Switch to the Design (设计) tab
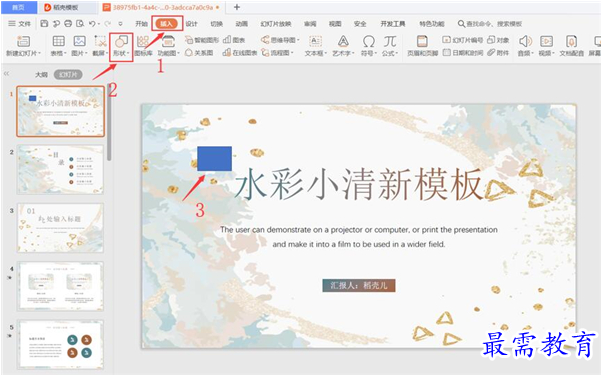The height and width of the screenshot is (376, 604). click(x=191, y=24)
